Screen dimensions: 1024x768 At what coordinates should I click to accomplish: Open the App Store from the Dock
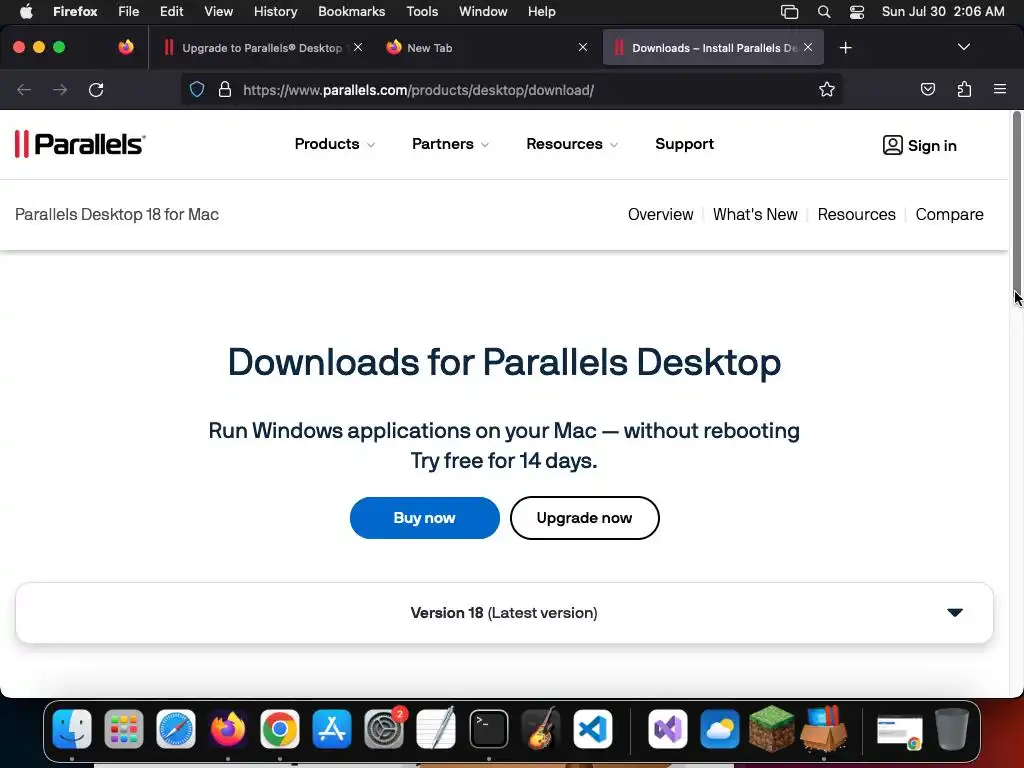[x=332, y=729]
